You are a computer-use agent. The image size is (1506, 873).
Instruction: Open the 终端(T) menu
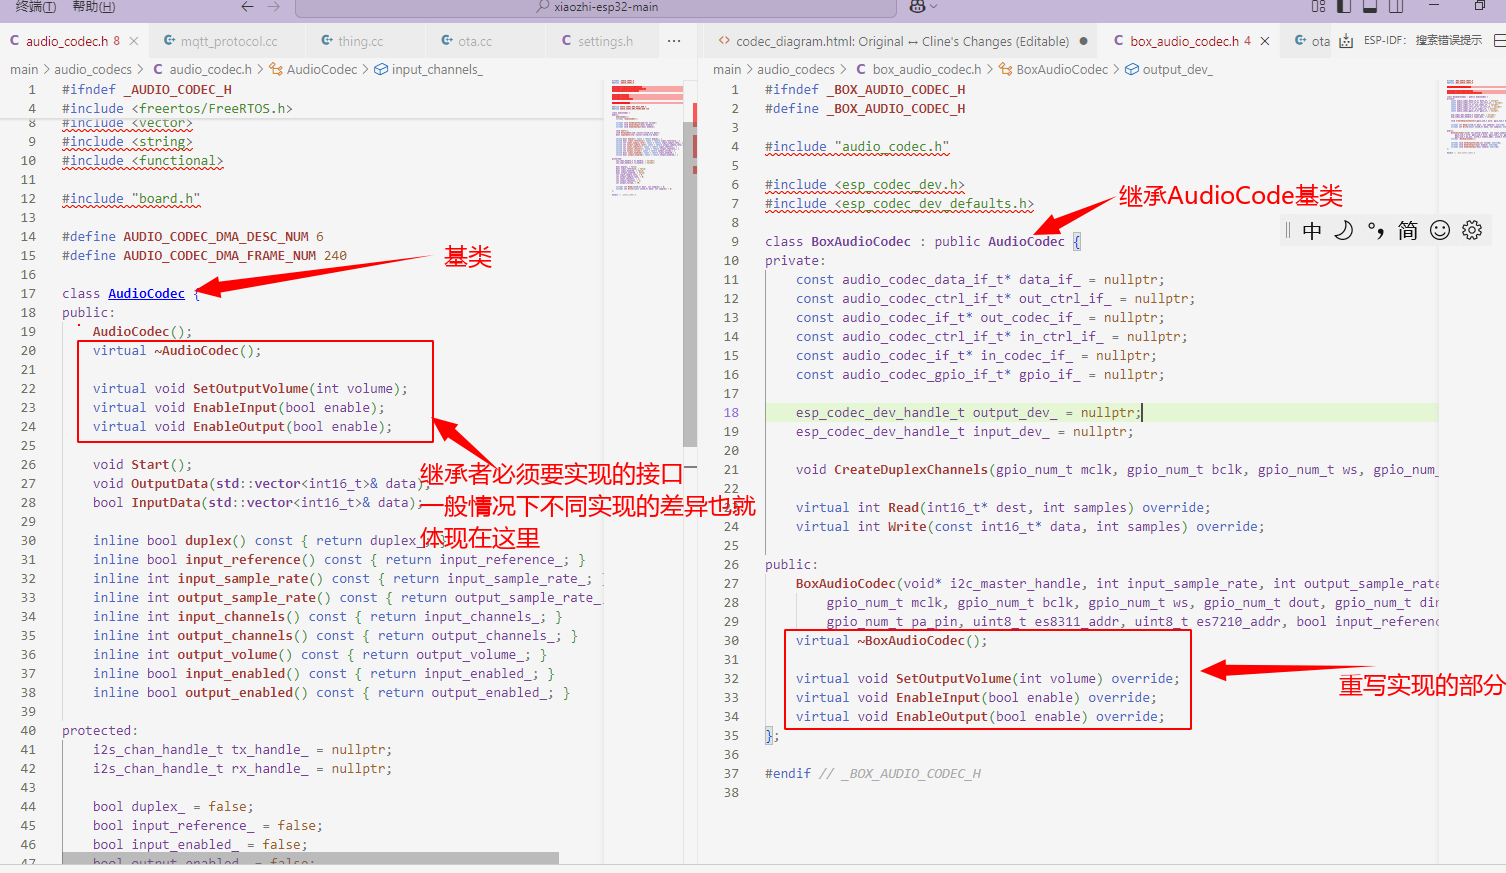tap(36, 7)
